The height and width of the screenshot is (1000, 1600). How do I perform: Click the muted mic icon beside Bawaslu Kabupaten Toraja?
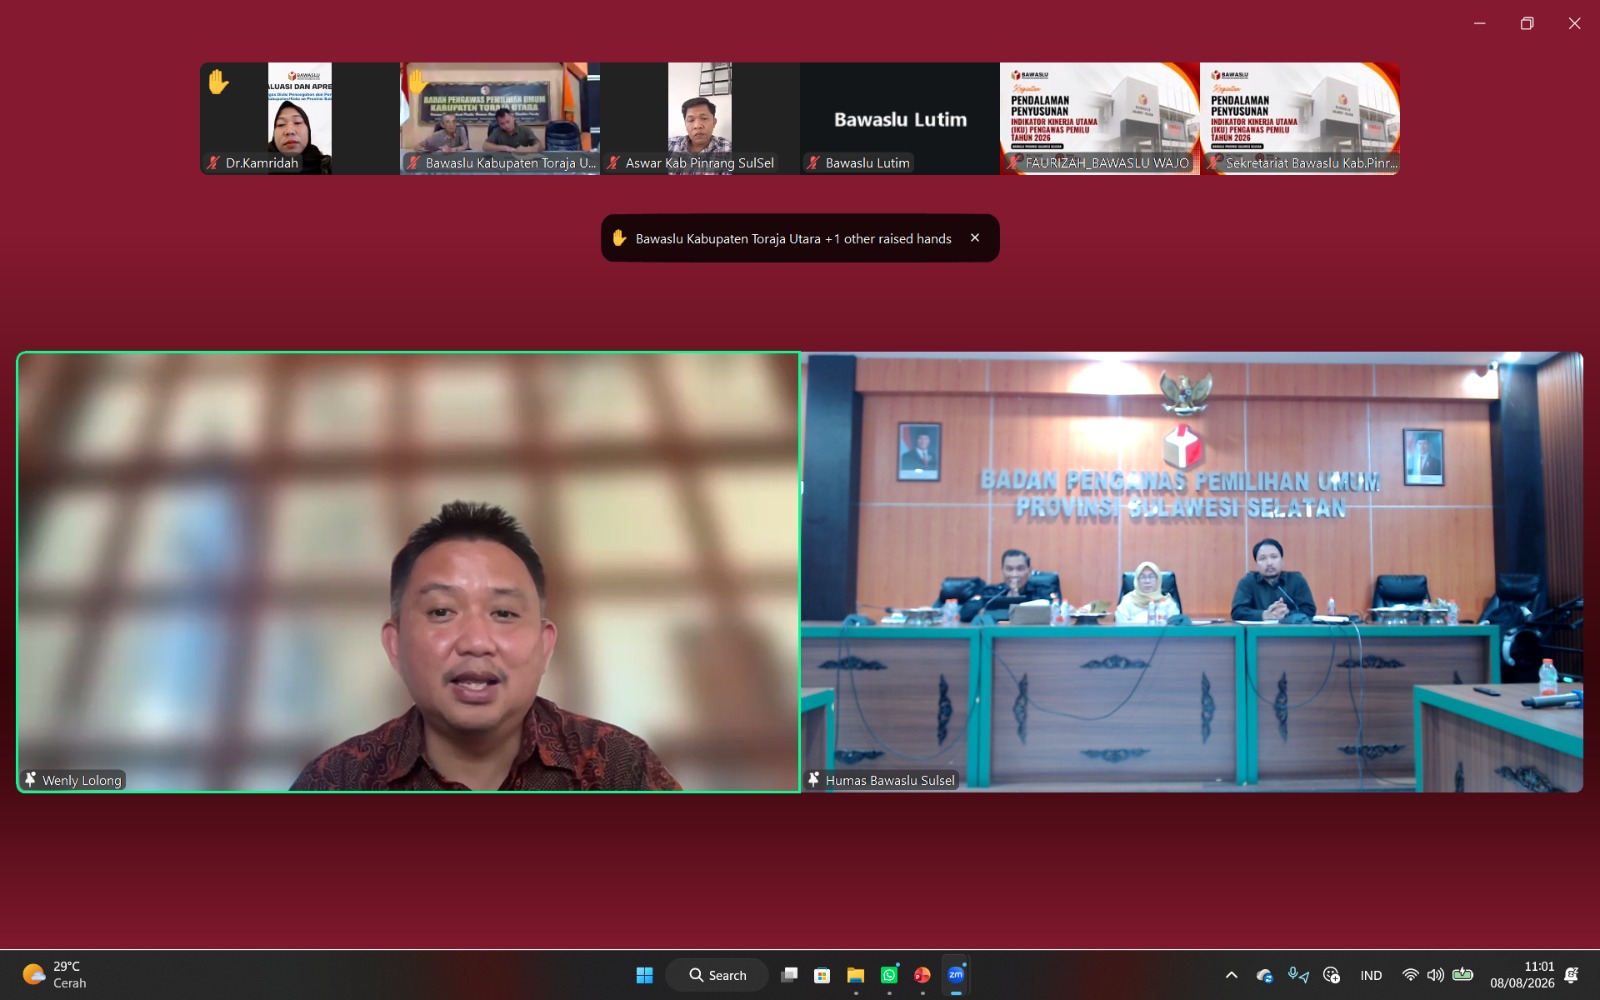click(x=413, y=163)
